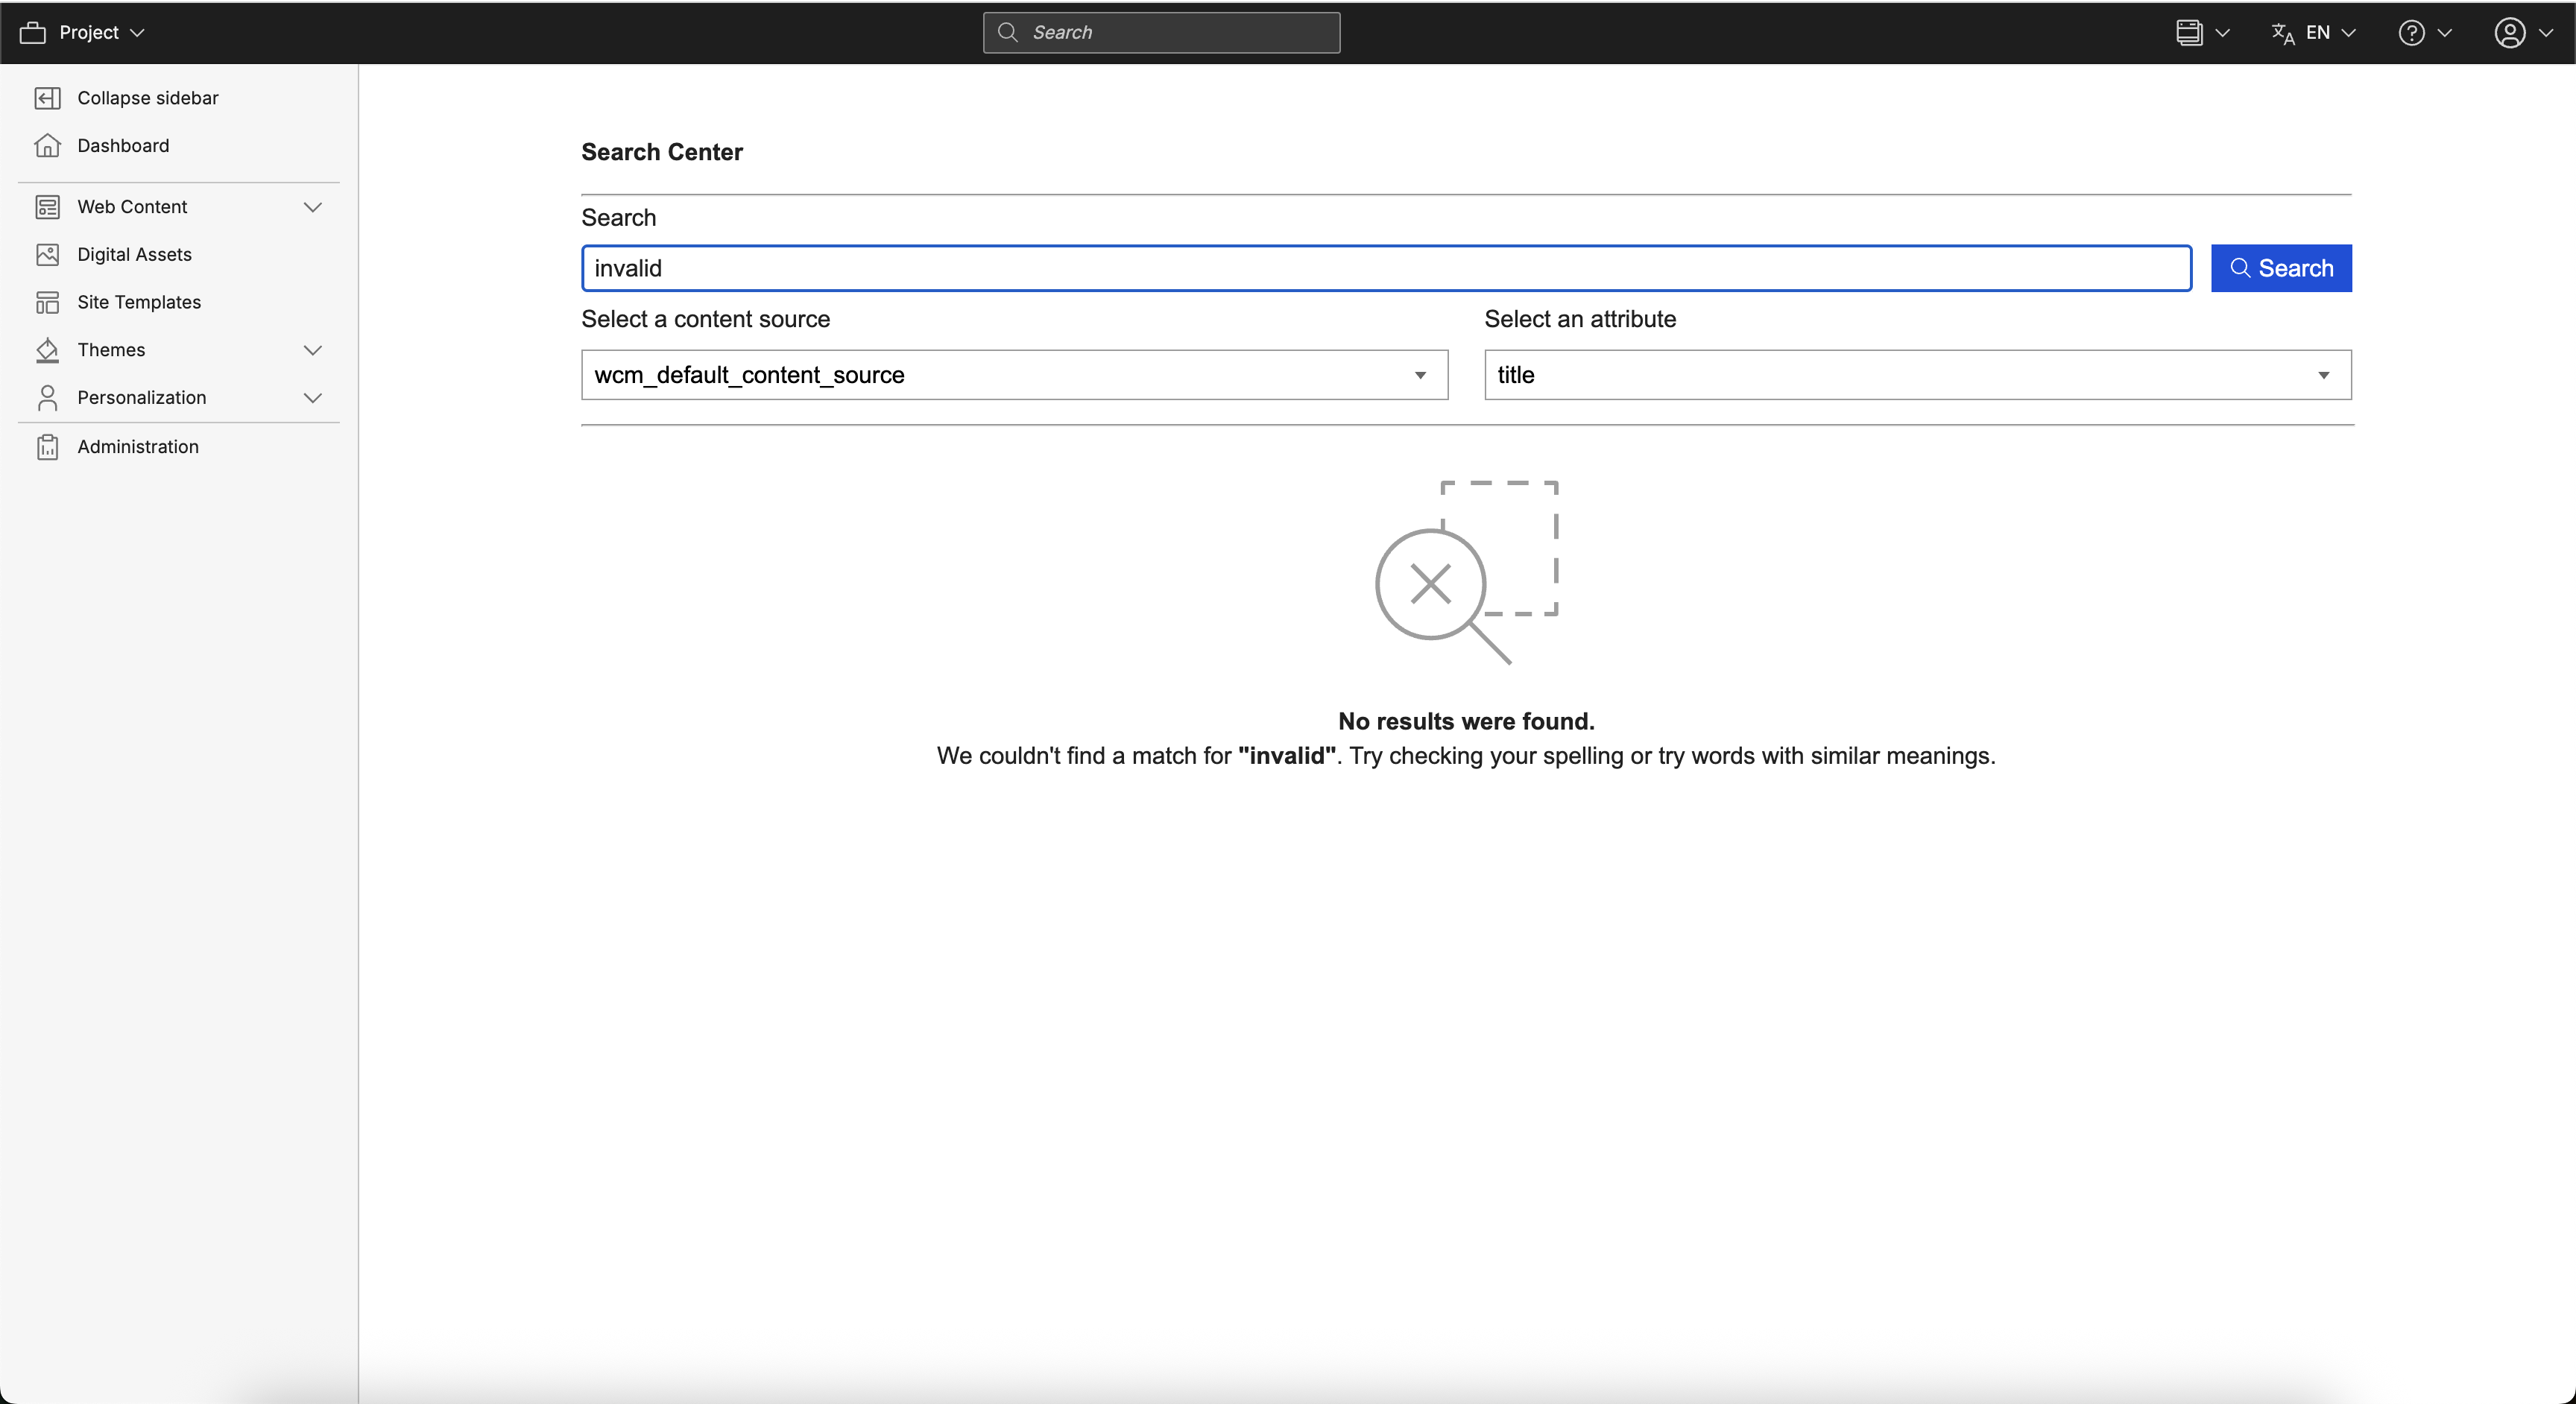The width and height of the screenshot is (2576, 1404).
Task: Click into the top bar Search field
Action: click(x=1161, y=33)
